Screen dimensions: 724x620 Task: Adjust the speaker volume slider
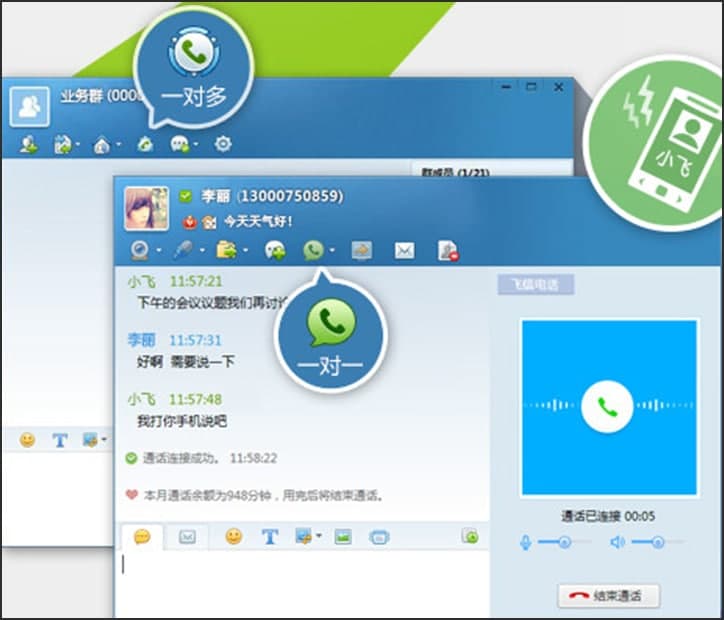click(658, 542)
